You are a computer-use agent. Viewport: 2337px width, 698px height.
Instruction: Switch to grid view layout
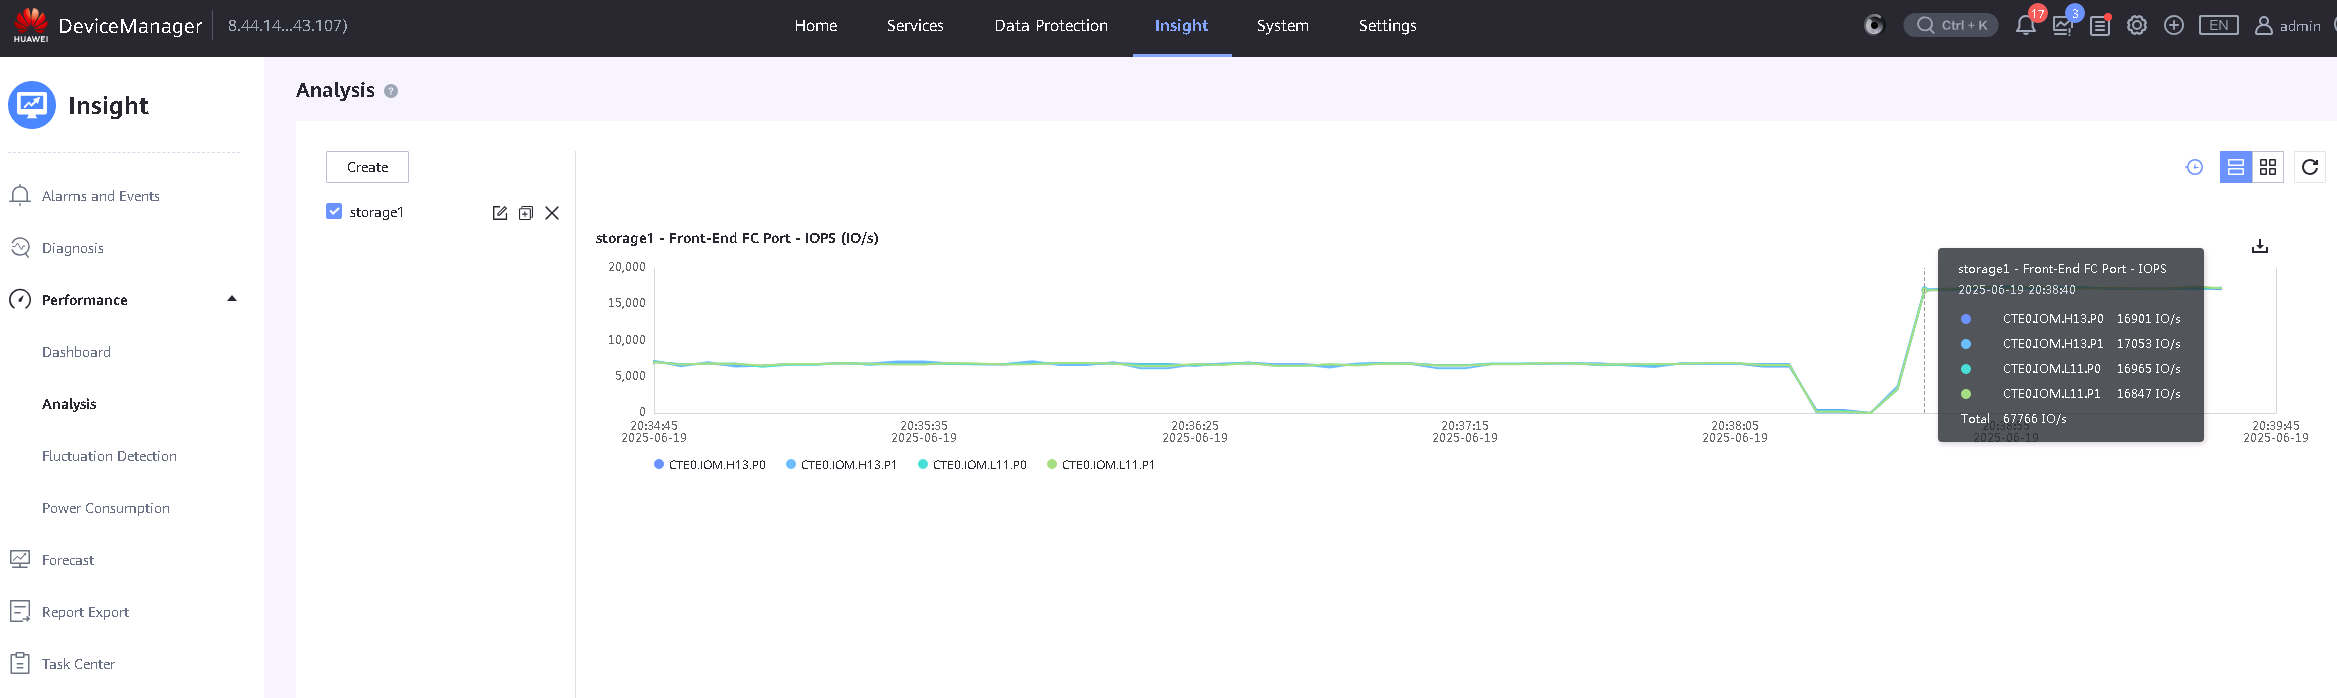tap(2268, 167)
